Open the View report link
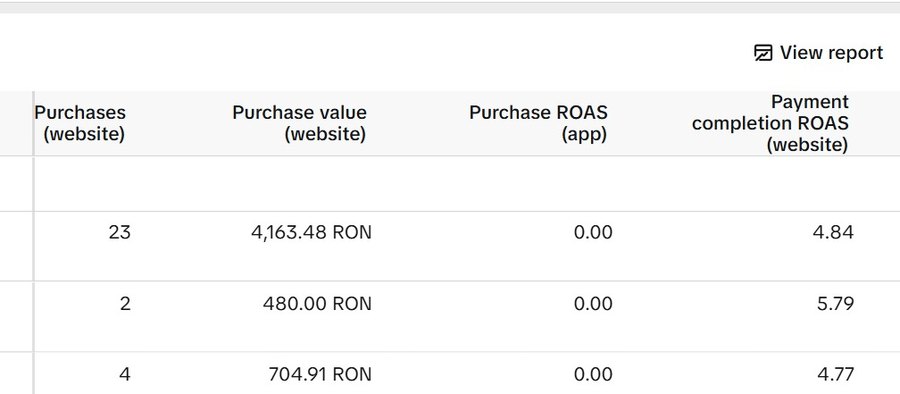Screen dimensions: 900x394 coord(818,53)
